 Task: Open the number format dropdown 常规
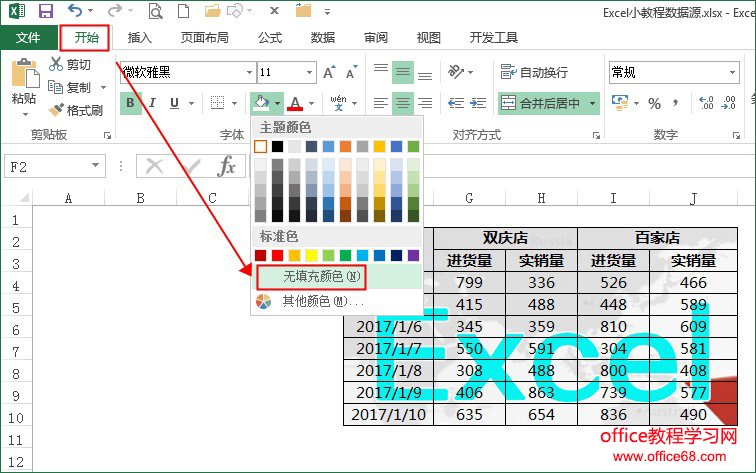pyautogui.click(x=732, y=72)
